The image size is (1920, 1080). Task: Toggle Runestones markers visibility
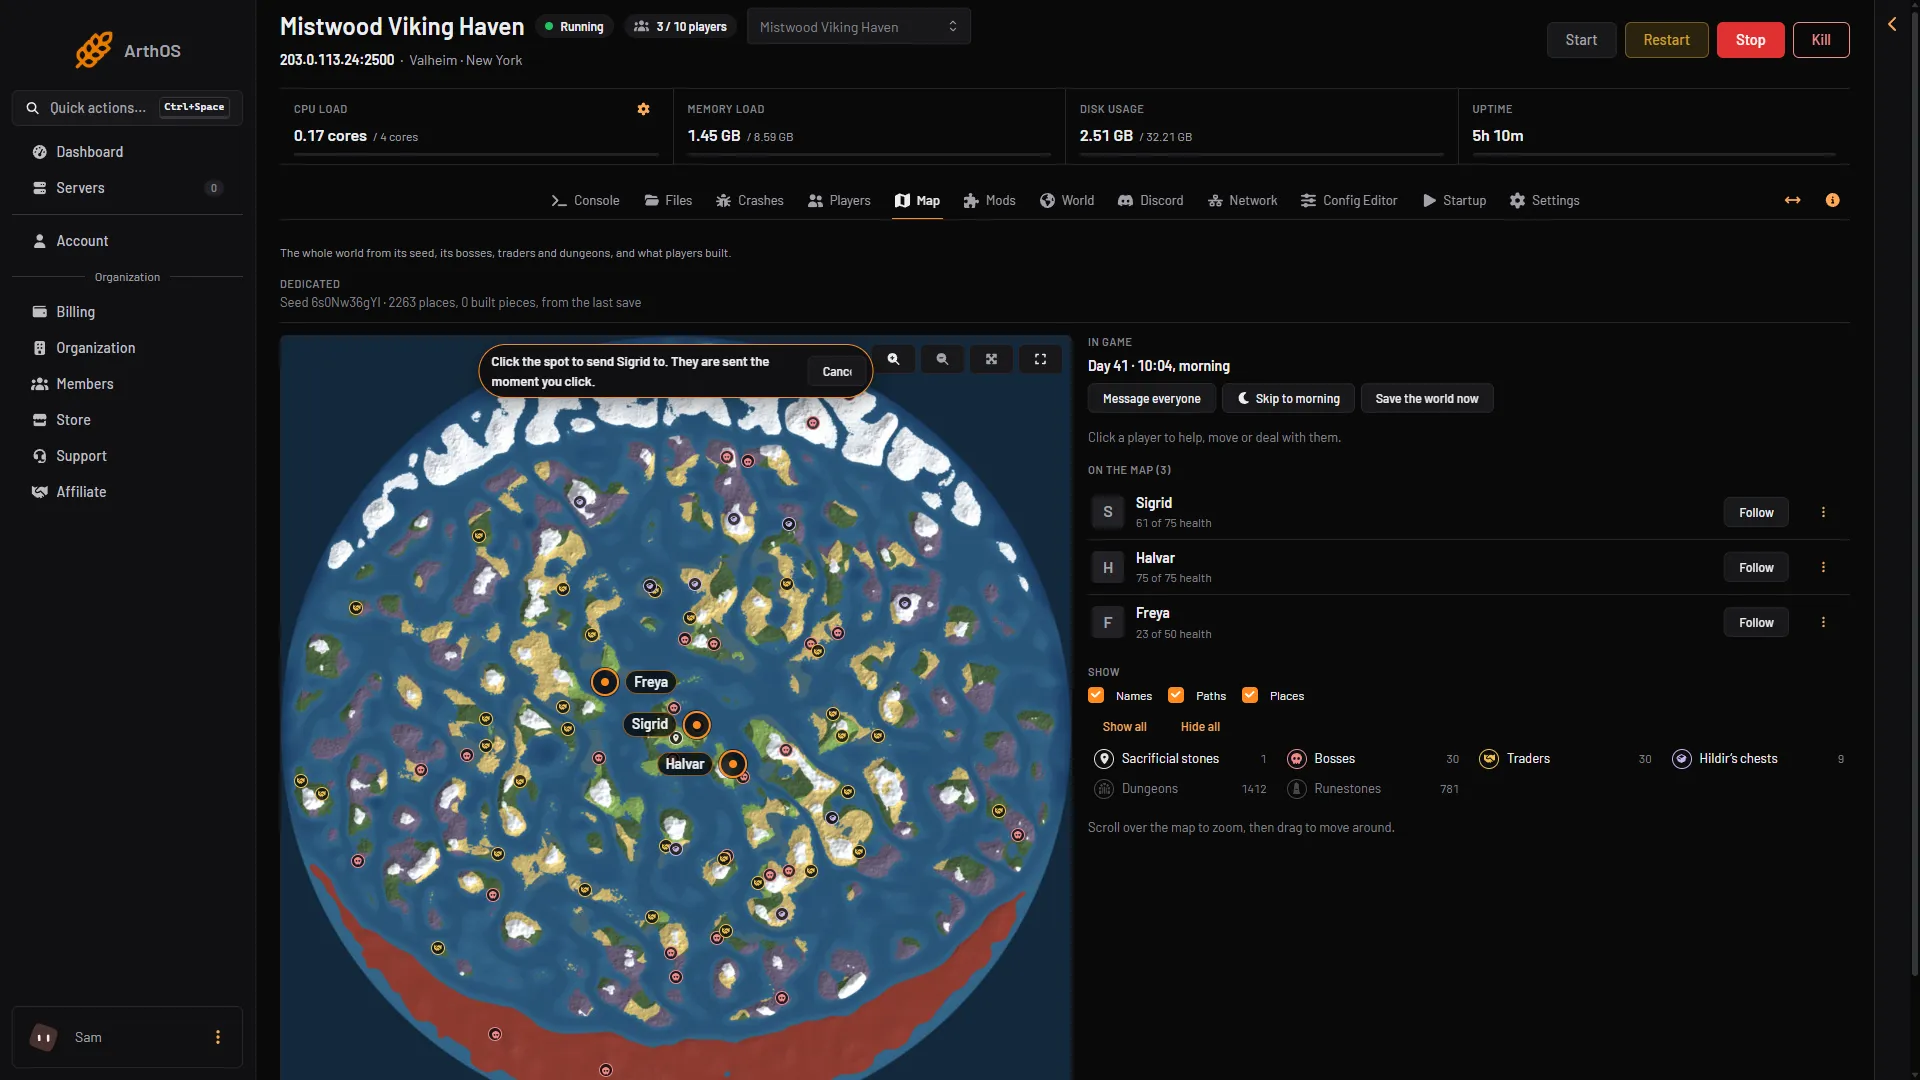(x=1373, y=789)
